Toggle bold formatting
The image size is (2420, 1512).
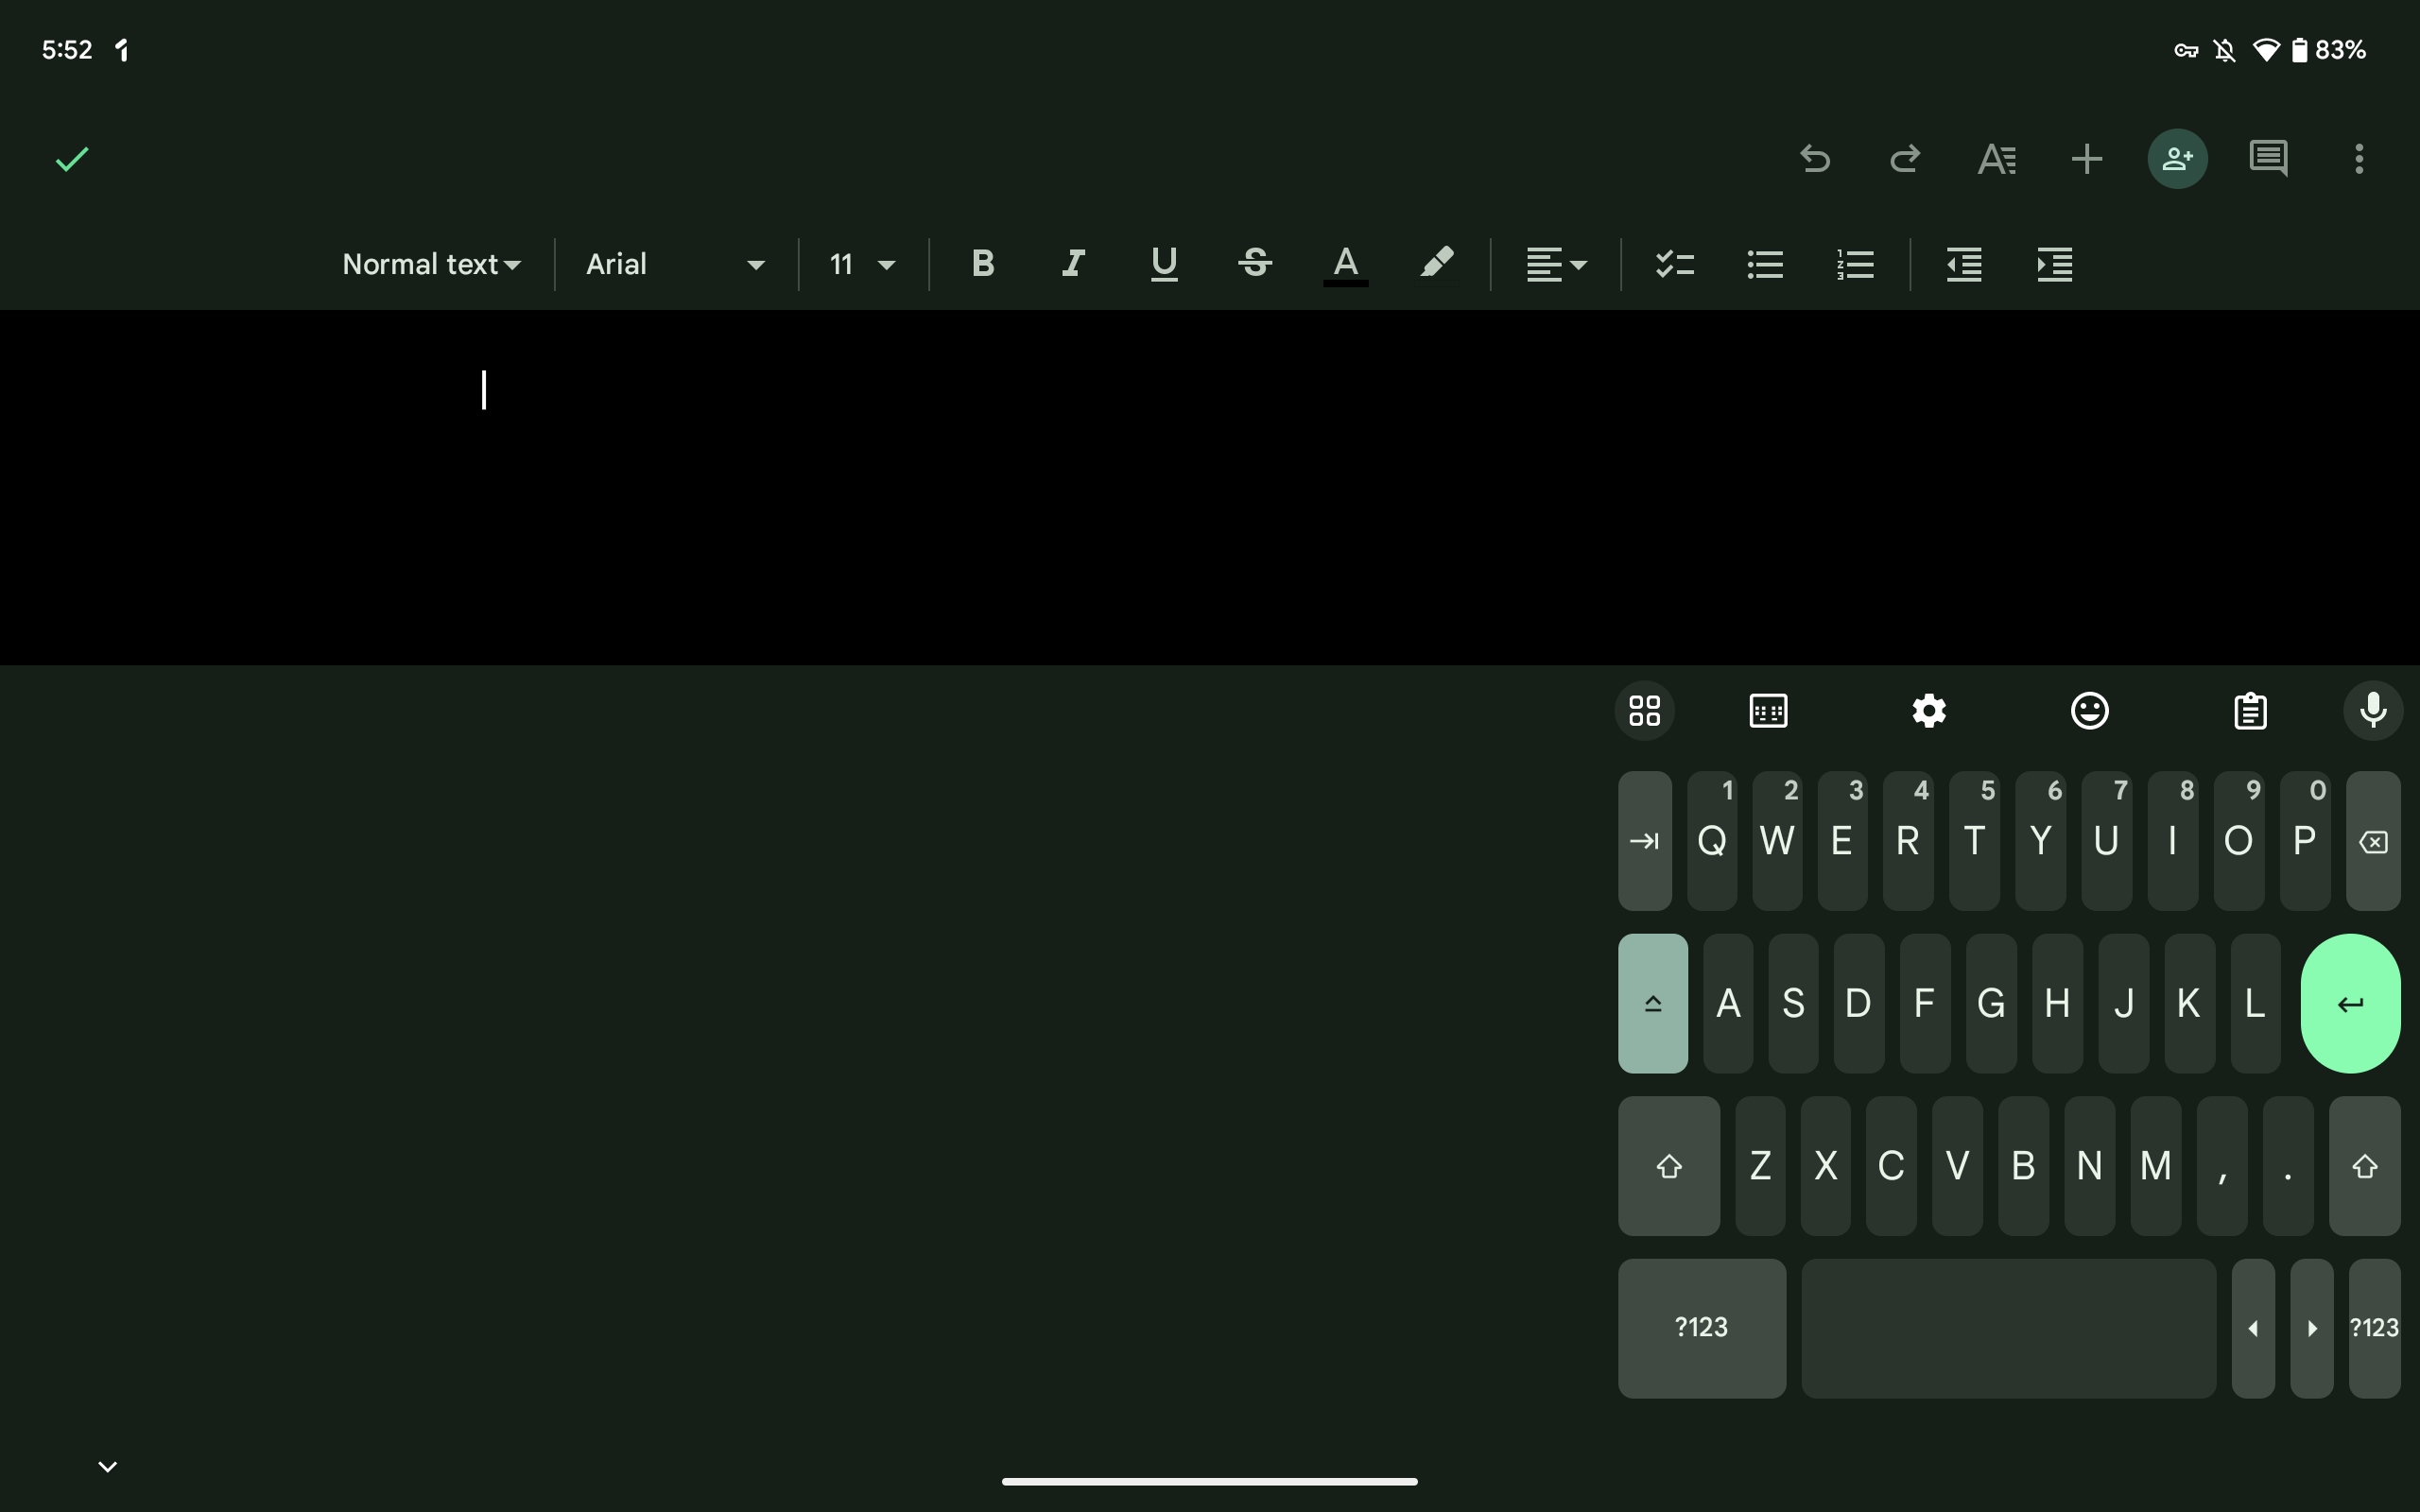pyautogui.click(x=981, y=263)
